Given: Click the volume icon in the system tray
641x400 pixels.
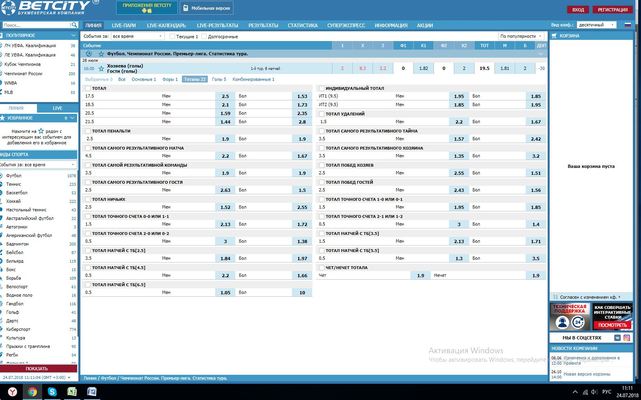Looking at the screenshot, I should [594, 392].
